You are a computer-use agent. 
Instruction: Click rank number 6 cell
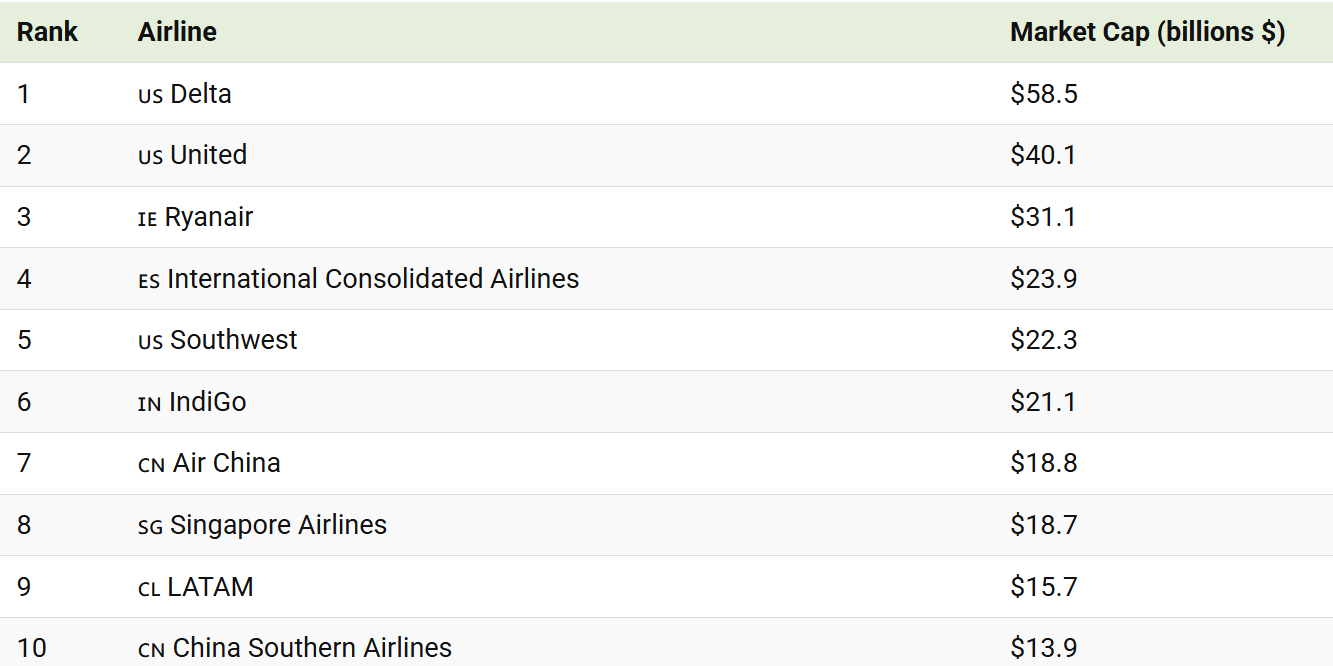tap(25, 402)
